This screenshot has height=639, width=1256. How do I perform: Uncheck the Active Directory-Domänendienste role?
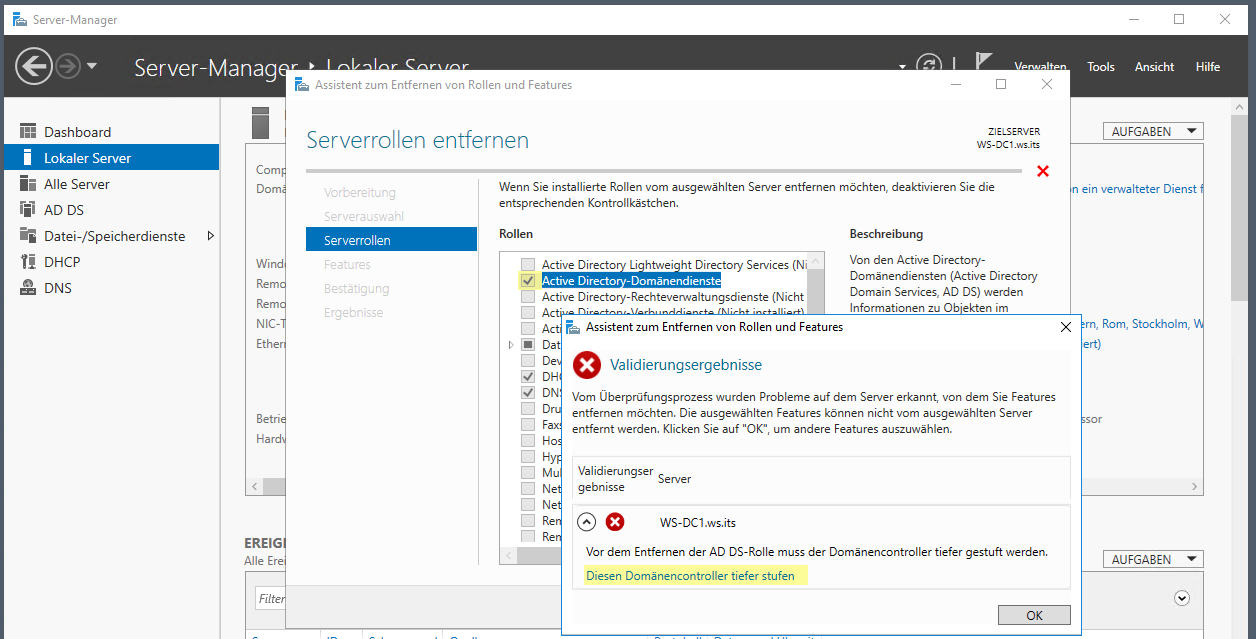click(528, 281)
